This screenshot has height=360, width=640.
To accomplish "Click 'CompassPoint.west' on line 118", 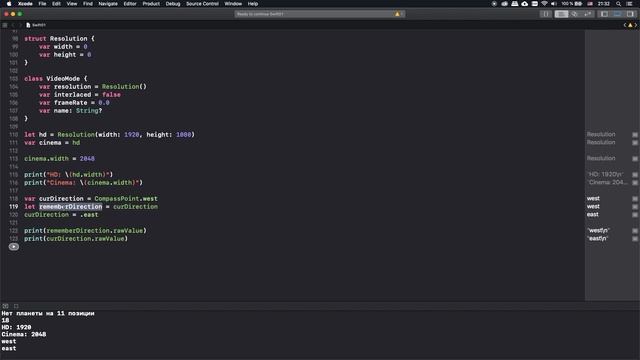I will 126,198.
